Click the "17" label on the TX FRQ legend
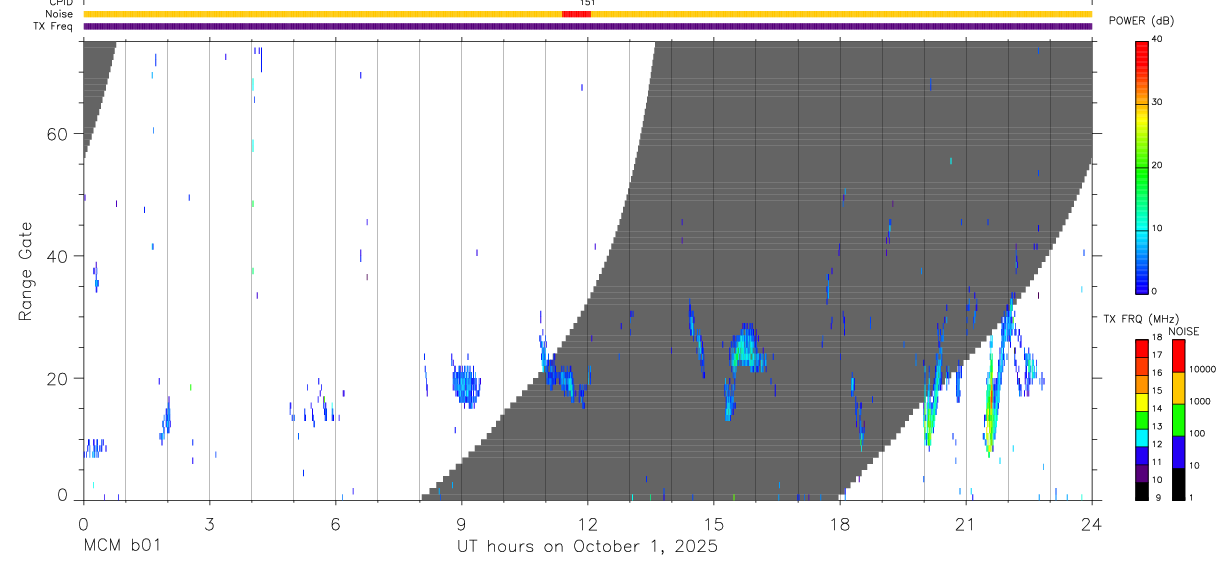Viewport: 1228px width, 567px height. tap(1158, 355)
